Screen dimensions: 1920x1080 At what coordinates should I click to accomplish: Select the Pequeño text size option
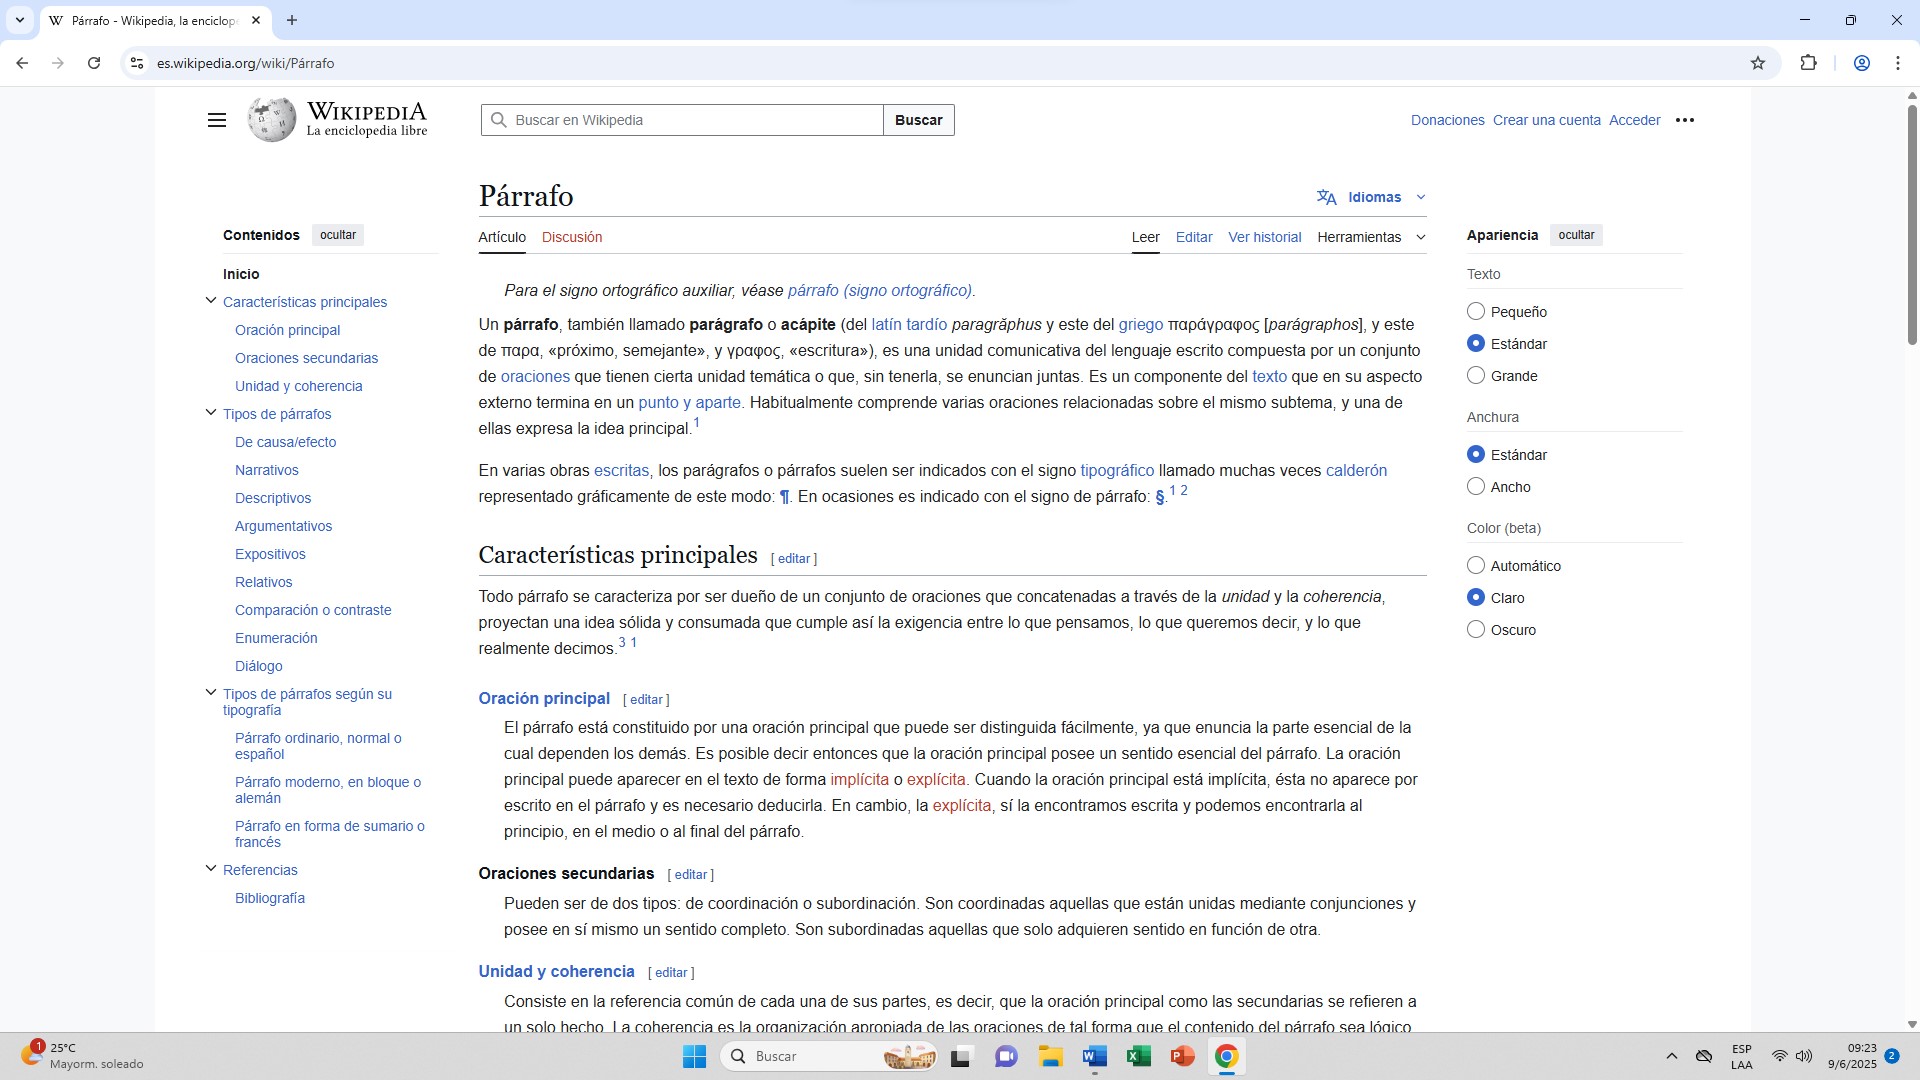tap(1476, 312)
